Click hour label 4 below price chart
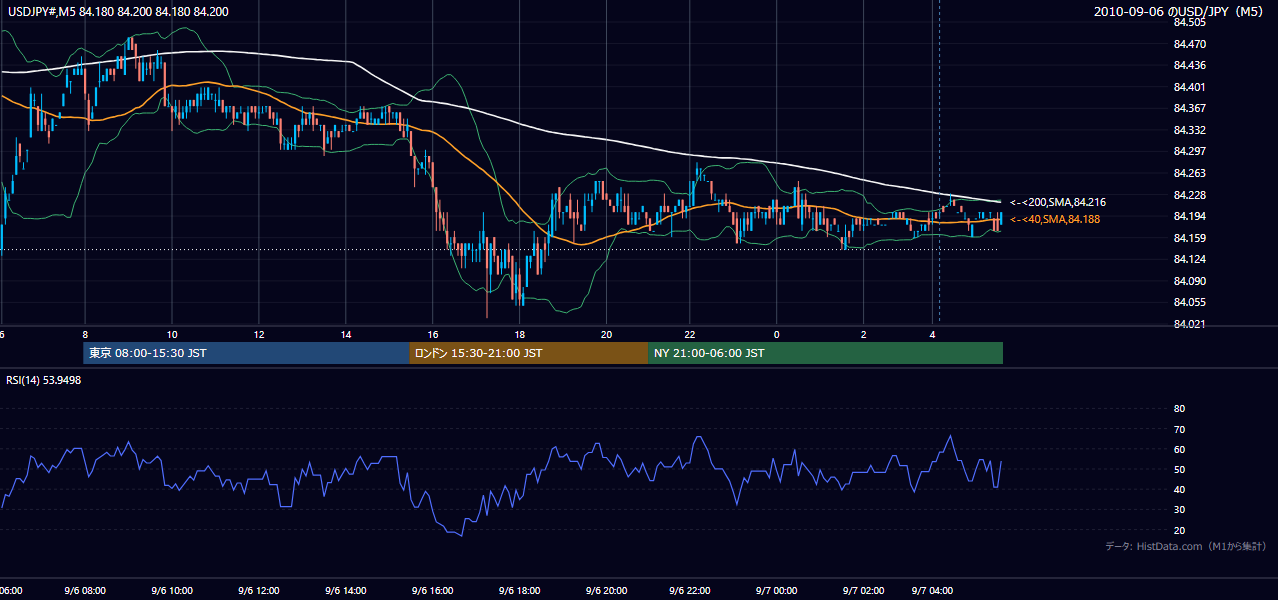1278x600 pixels. [x=933, y=334]
